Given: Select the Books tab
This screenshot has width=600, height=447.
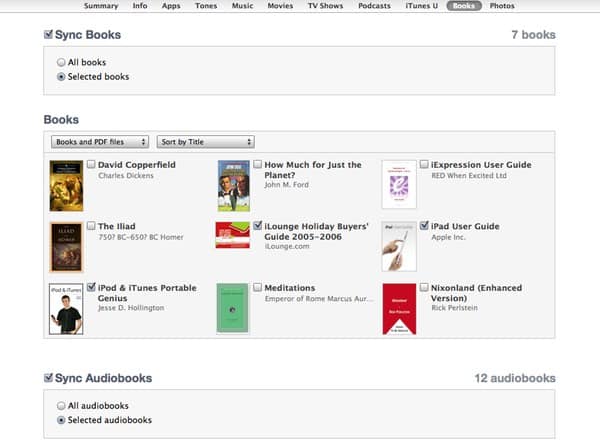Looking at the screenshot, I should click(x=464, y=6).
